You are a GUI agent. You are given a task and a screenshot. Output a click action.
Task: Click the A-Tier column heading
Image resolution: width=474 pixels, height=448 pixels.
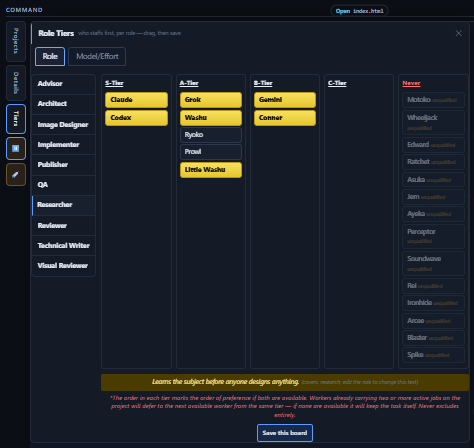(189, 83)
